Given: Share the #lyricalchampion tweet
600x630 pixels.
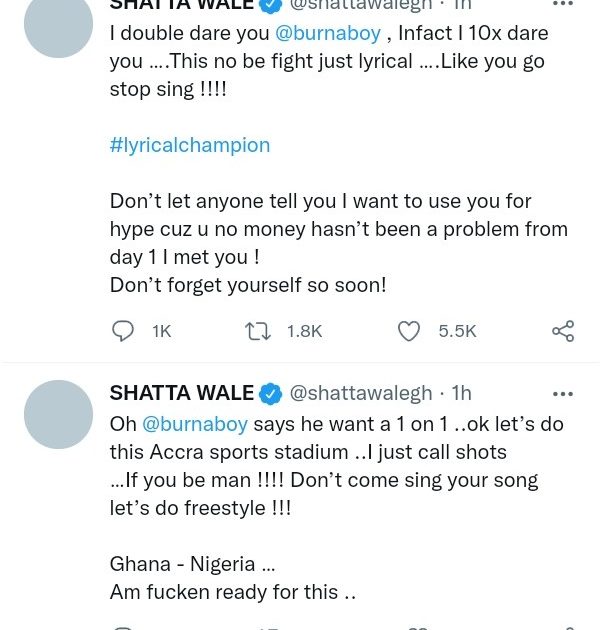Looking at the screenshot, I should coord(563,331).
